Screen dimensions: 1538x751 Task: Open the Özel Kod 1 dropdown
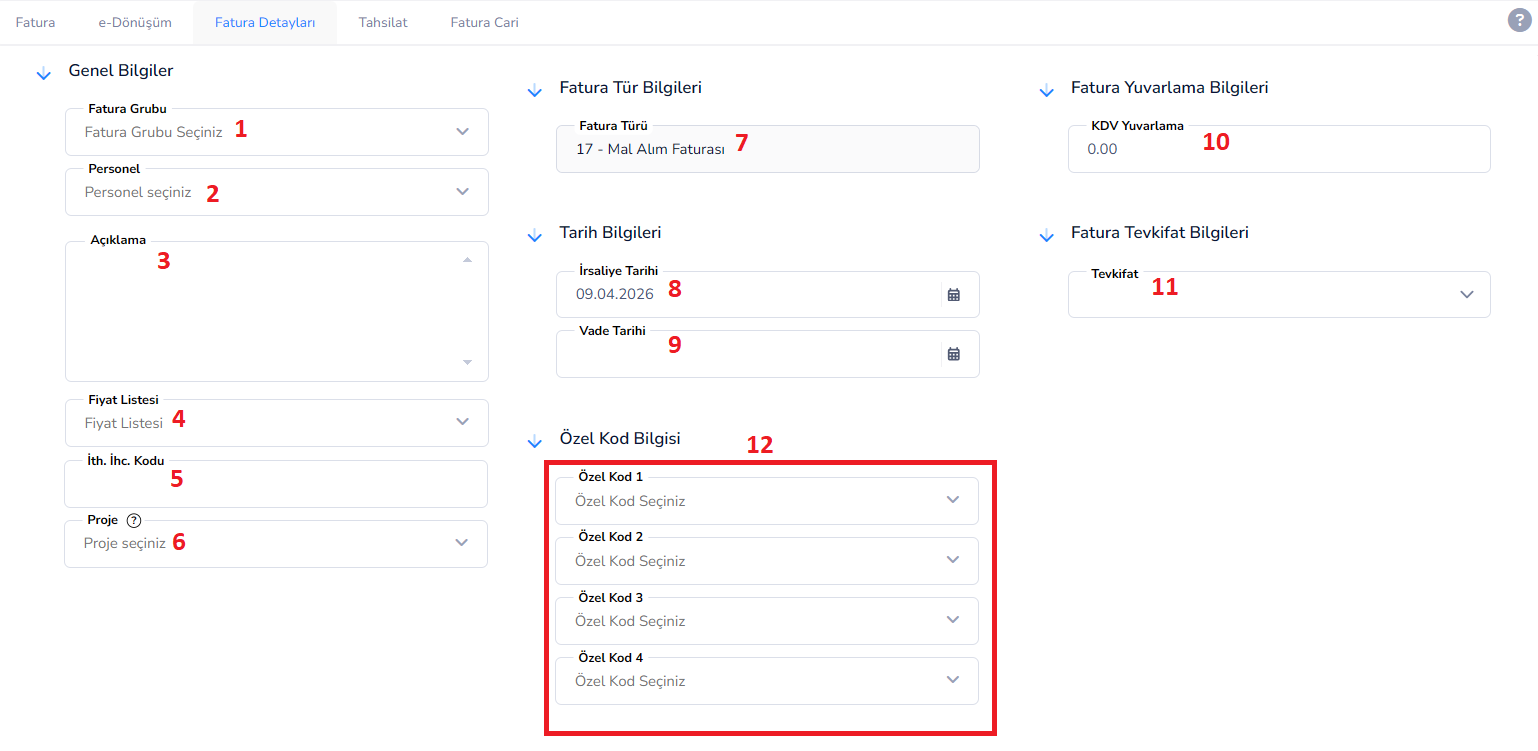point(767,501)
